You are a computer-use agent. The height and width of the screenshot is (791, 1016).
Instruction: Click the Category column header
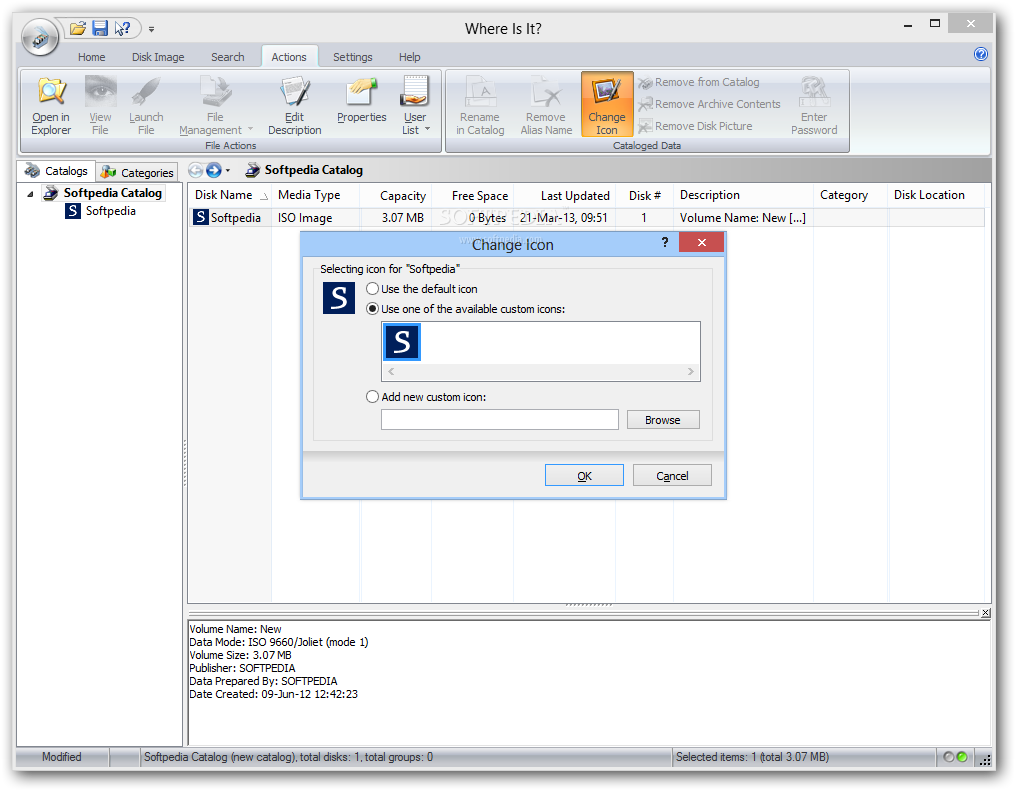(x=850, y=195)
